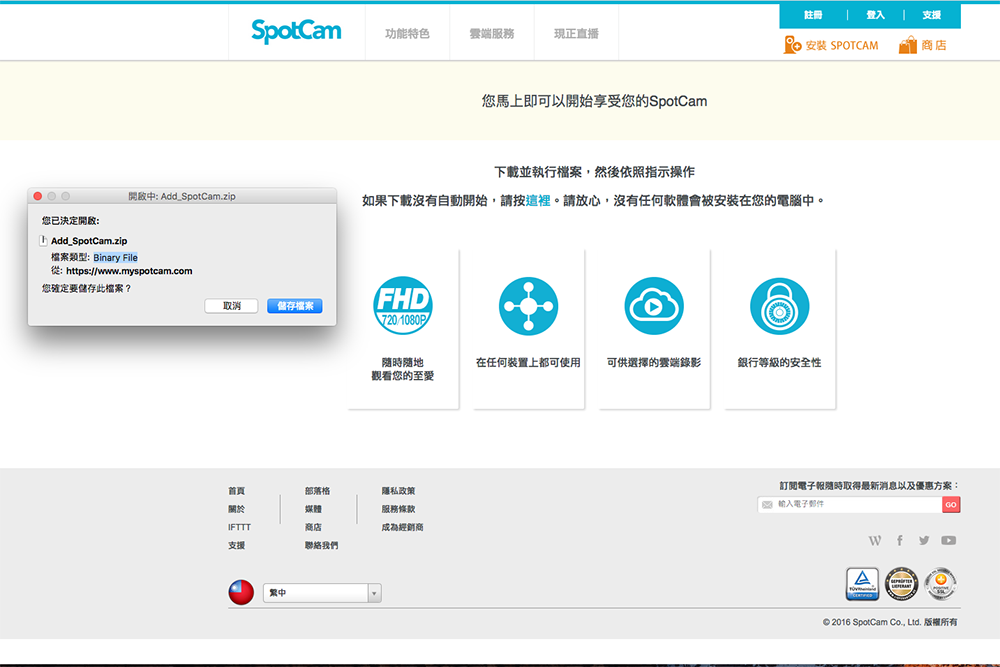Open the 雲端服務 navigation item
This screenshot has height=667, width=1000.
pos(491,34)
